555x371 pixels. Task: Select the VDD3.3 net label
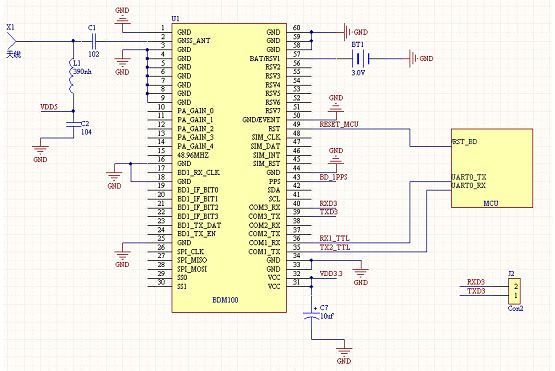[x=331, y=274]
